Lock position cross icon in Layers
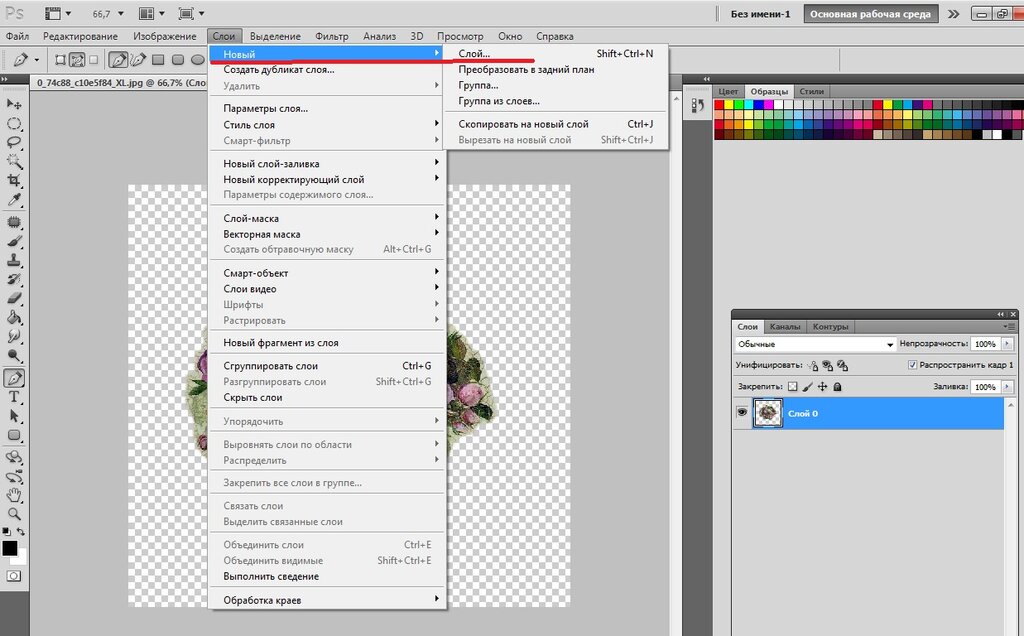This screenshot has width=1024, height=636. pos(822,387)
